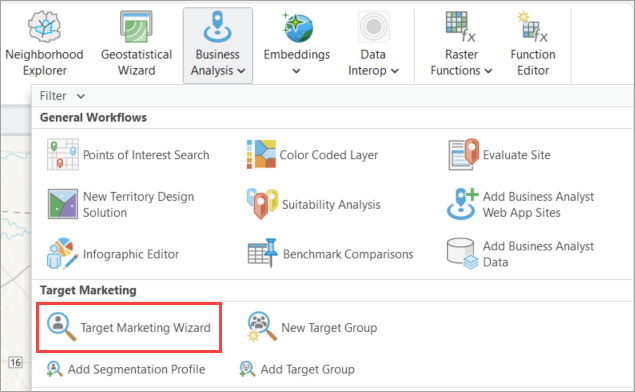Expand the Embeddings dropdown arrow
Image resolution: width=635 pixels, height=392 pixels.
[x=296, y=71]
